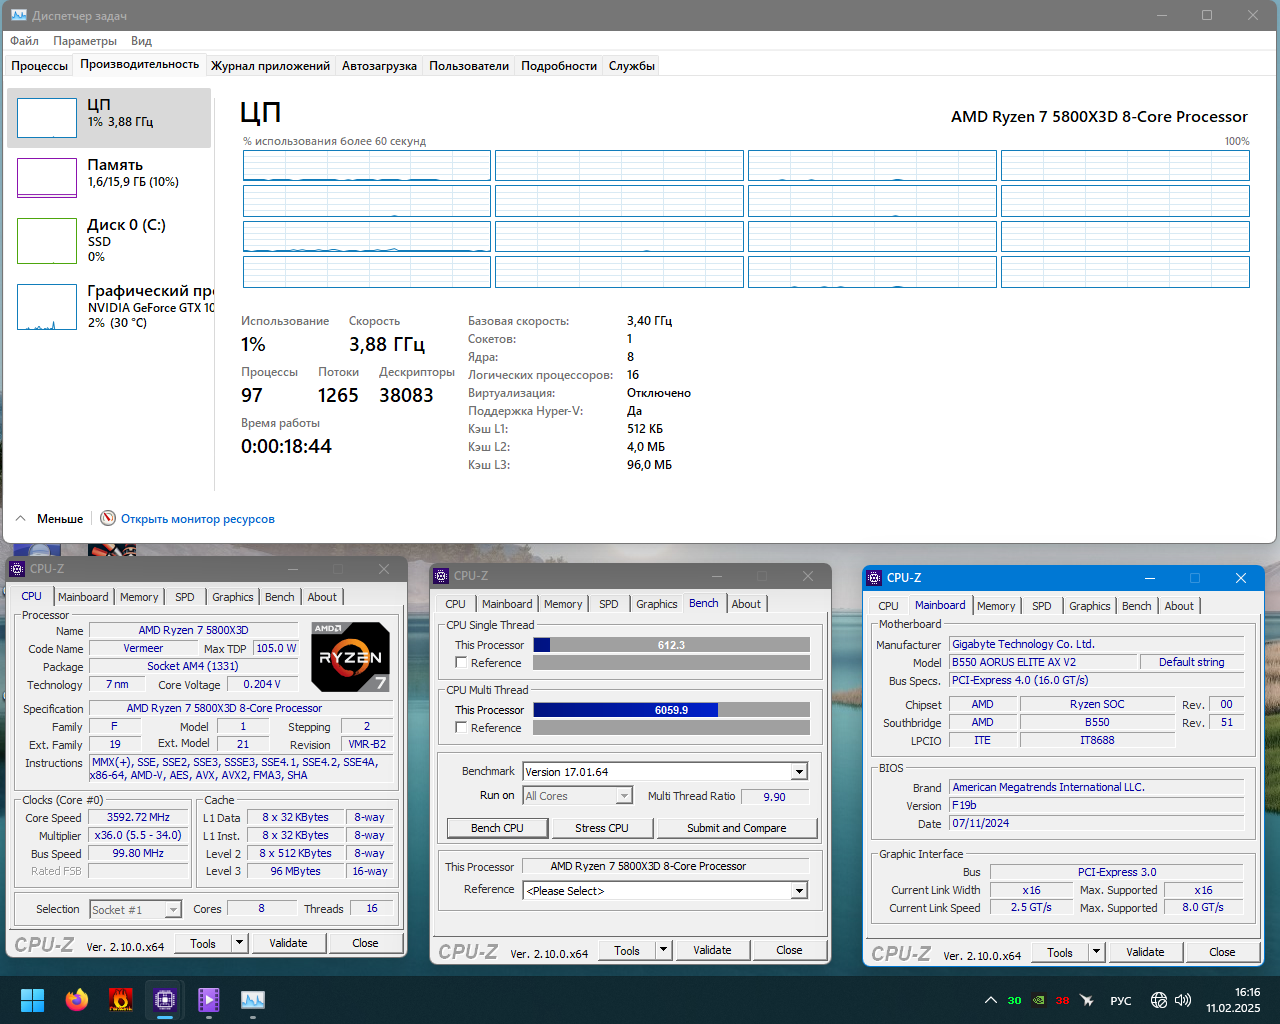The width and height of the screenshot is (1280, 1024).
Task: Enable Multi Thread Reference checkbox
Action: tap(461, 727)
